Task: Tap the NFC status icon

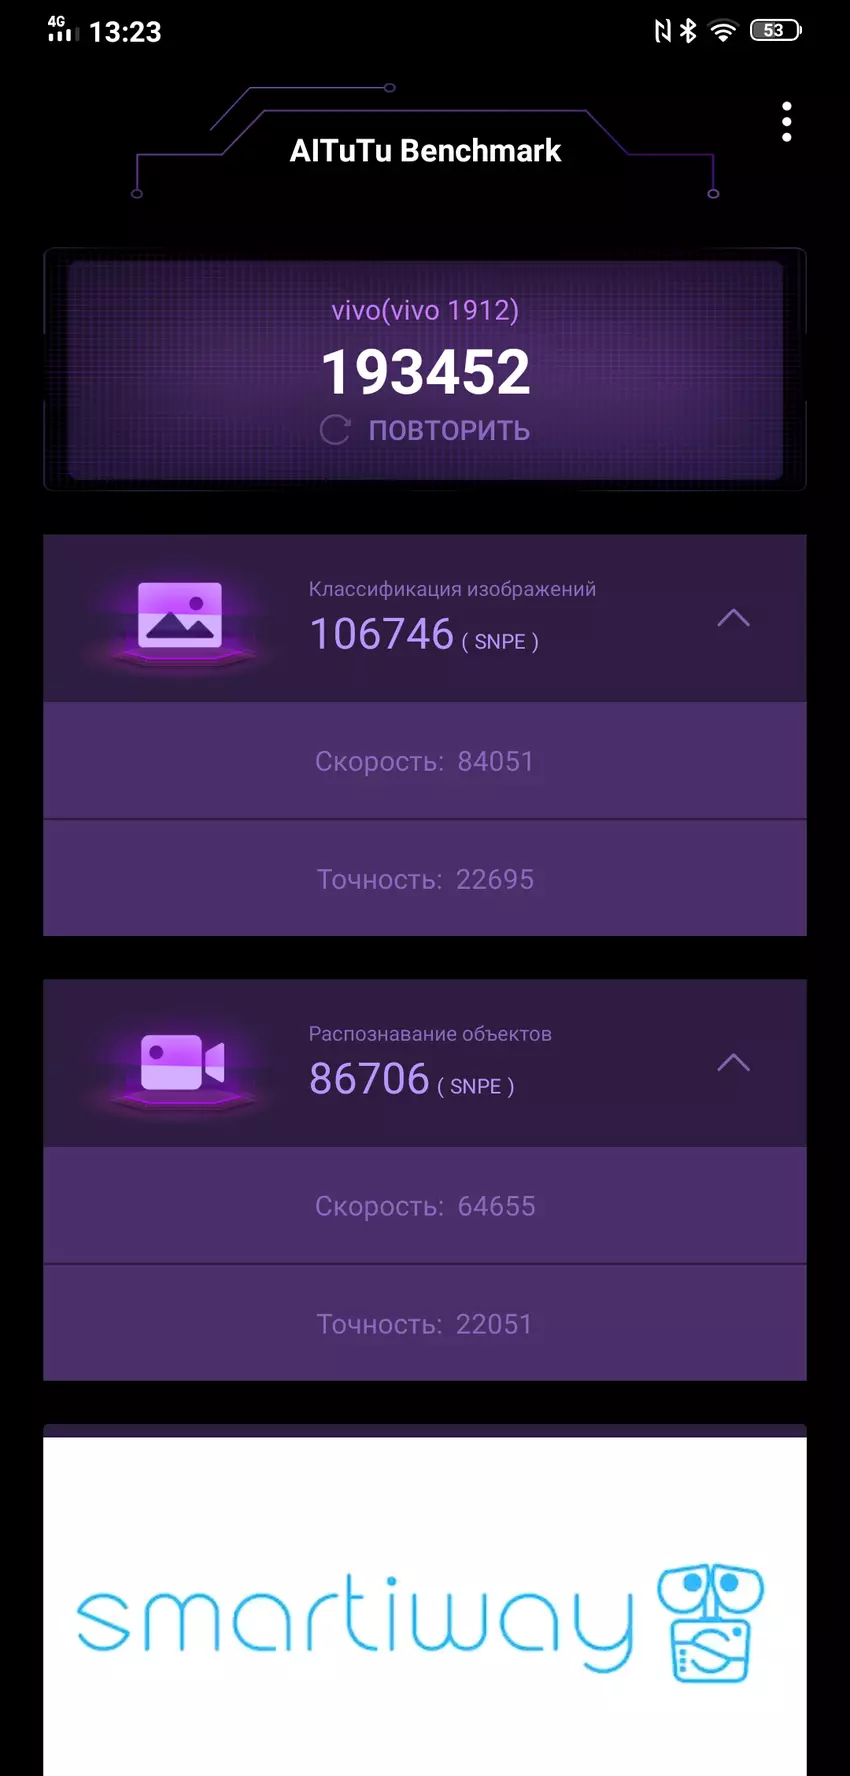Action: tap(662, 31)
